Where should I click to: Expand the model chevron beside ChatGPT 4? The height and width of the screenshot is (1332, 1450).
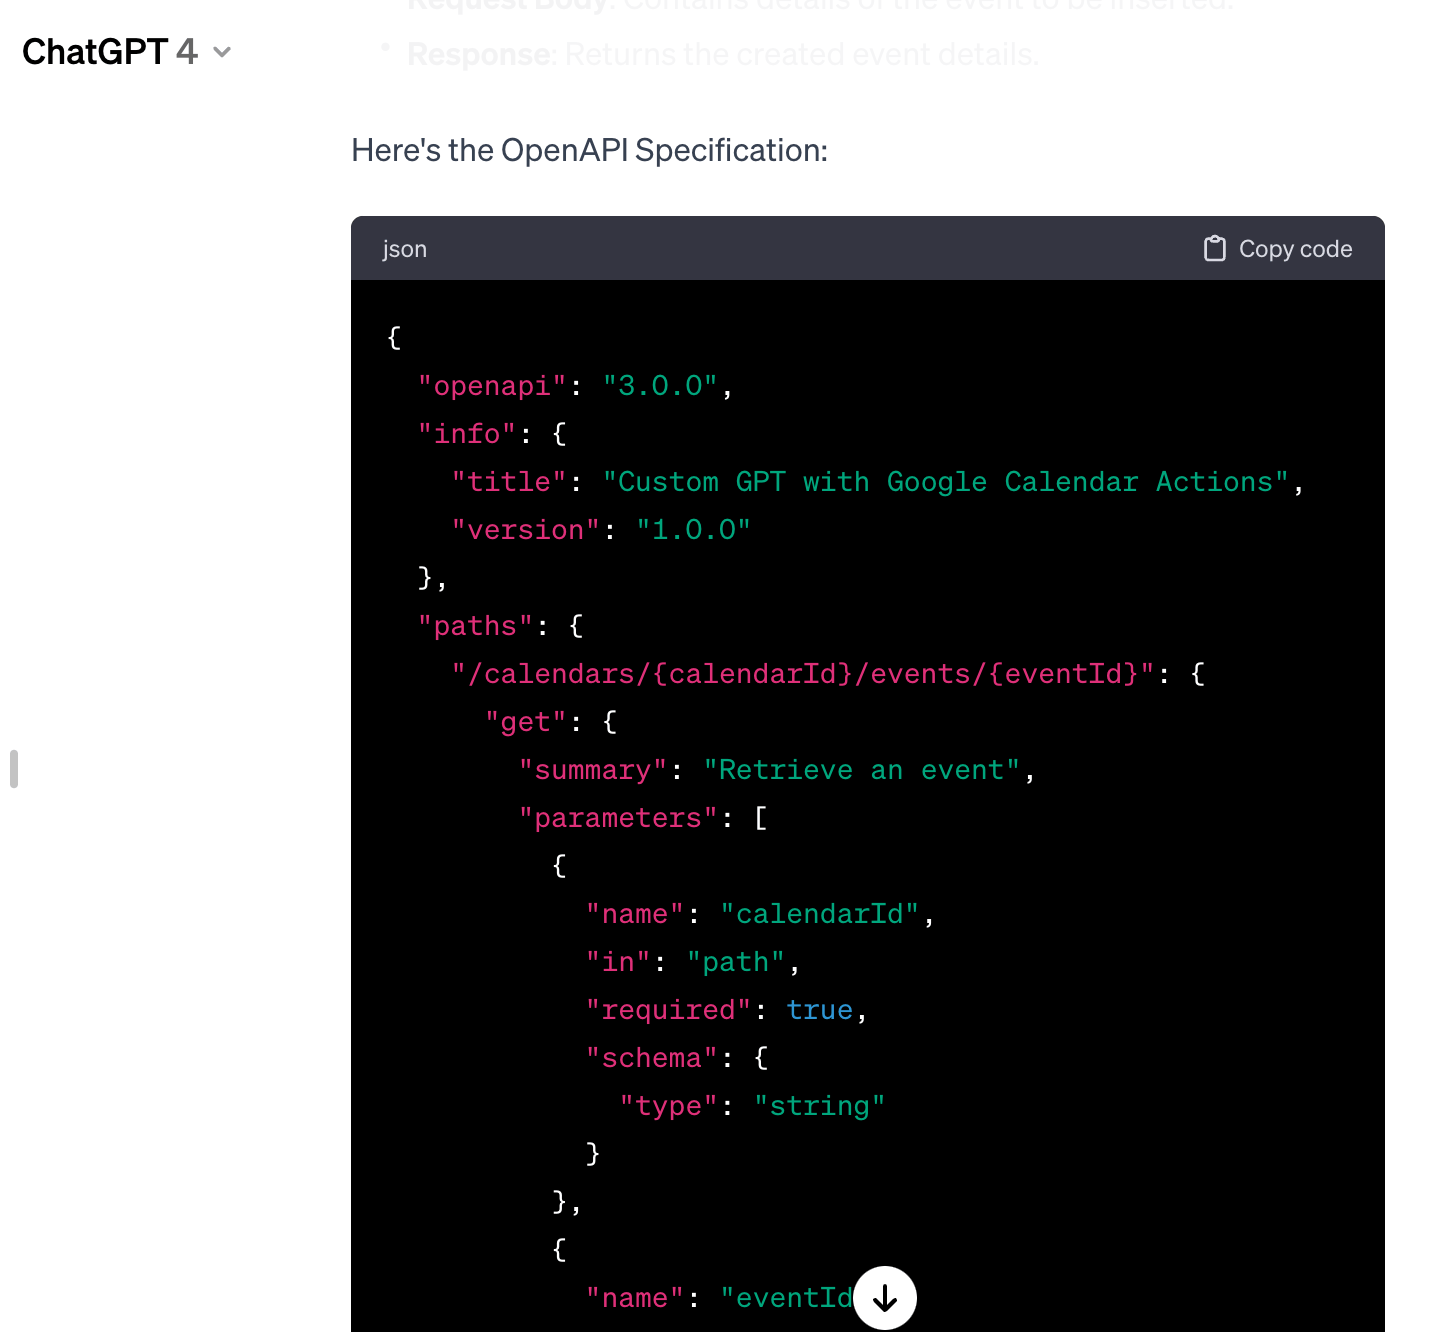(x=223, y=52)
